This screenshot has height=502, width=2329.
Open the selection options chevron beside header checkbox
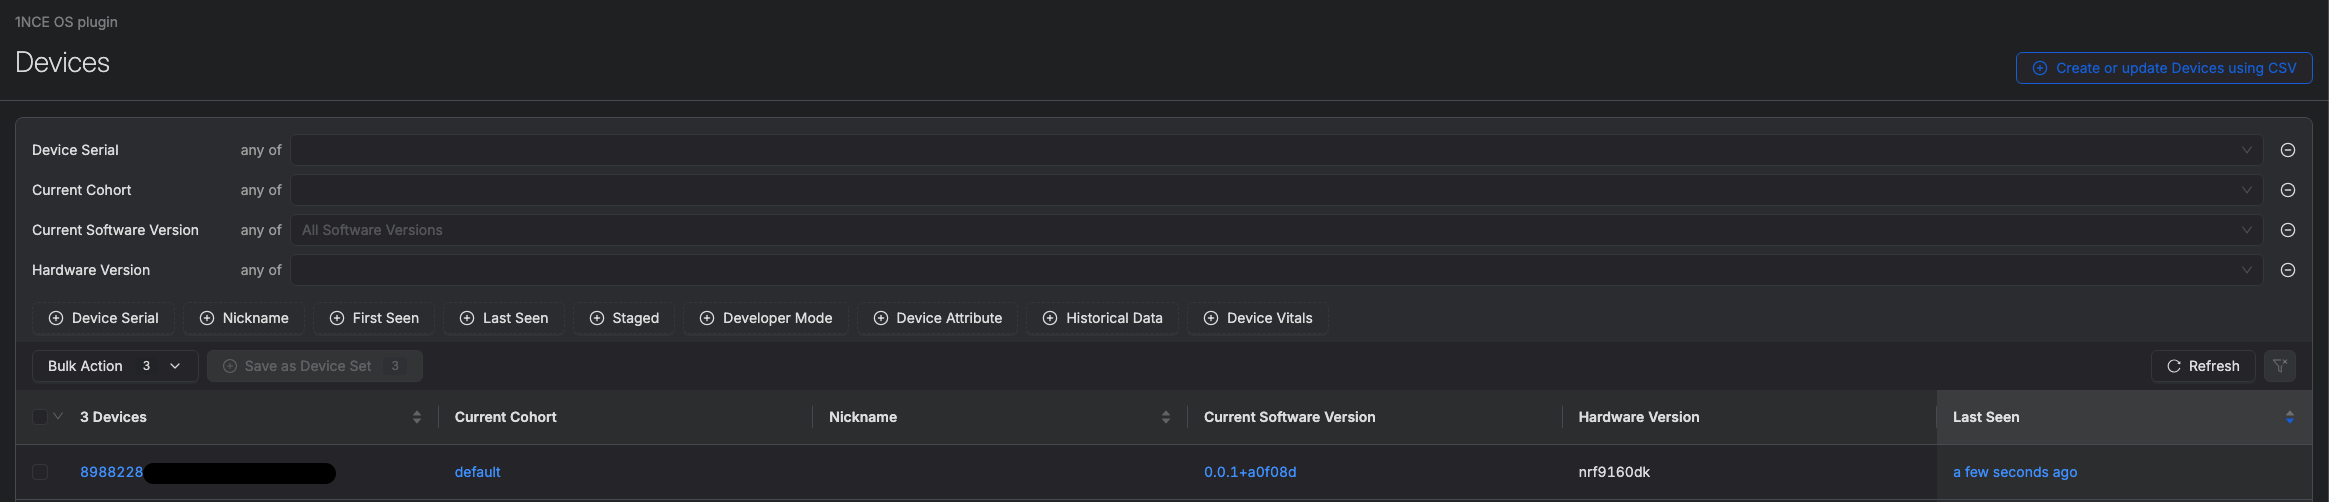58,417
